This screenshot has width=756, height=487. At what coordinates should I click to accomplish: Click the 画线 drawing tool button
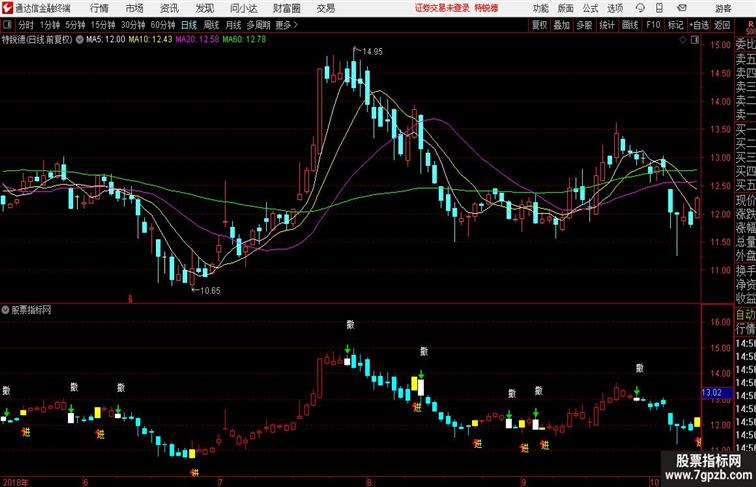(630, 25)
